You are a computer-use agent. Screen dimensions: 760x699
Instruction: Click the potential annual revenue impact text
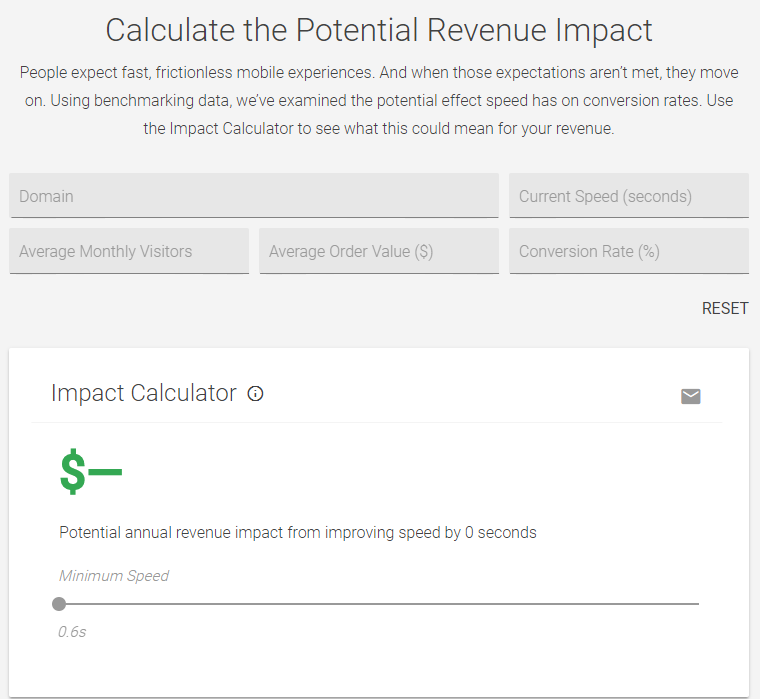click(298, 533)
